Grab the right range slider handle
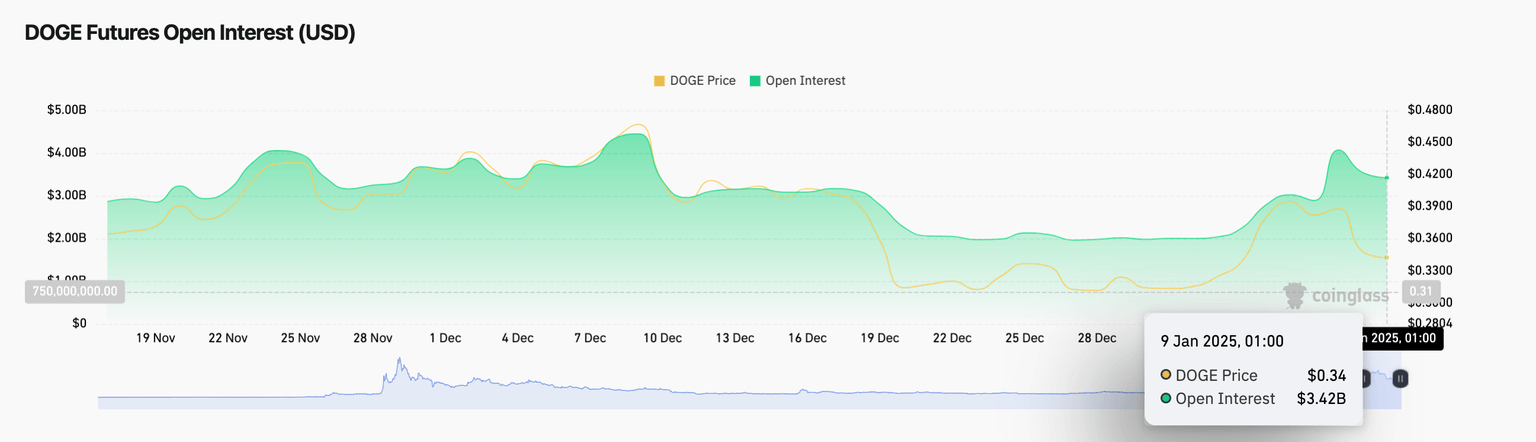Image resolution: width=1536 pixels, height=442 pixels. [1401, 378]
